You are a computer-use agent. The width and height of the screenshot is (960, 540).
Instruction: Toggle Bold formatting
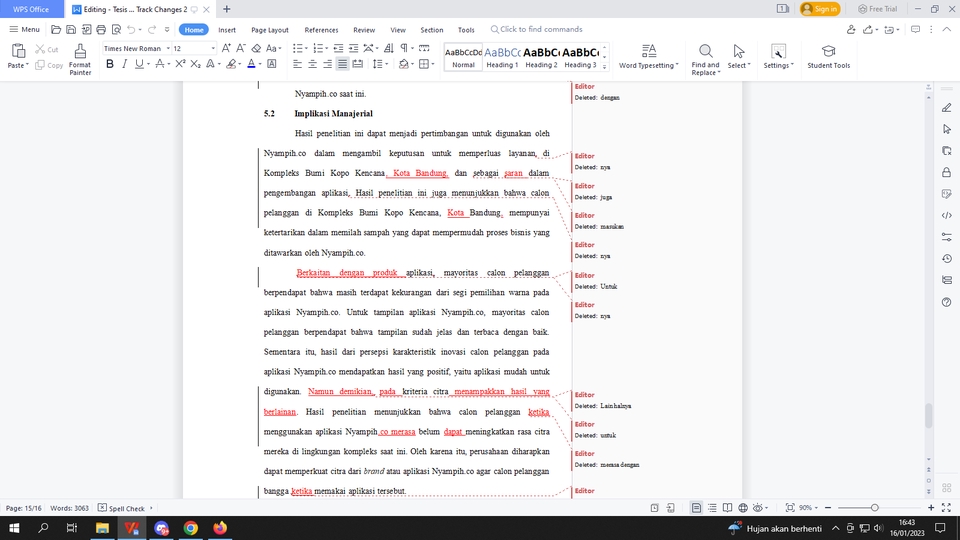click(110, 64)
